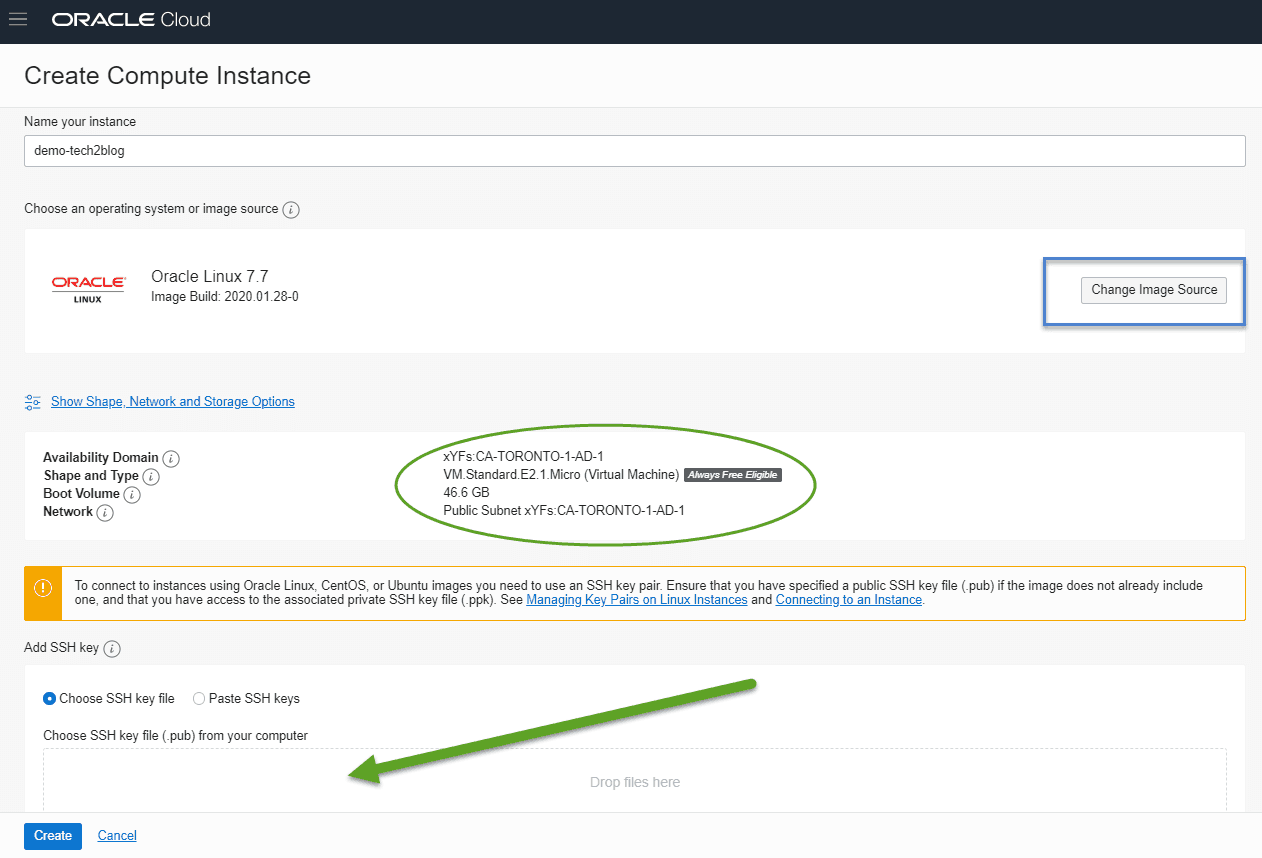Click the Always Free Eligible badge
Viewport: 1262px width, 858px height.
click(x=733, y=475)
